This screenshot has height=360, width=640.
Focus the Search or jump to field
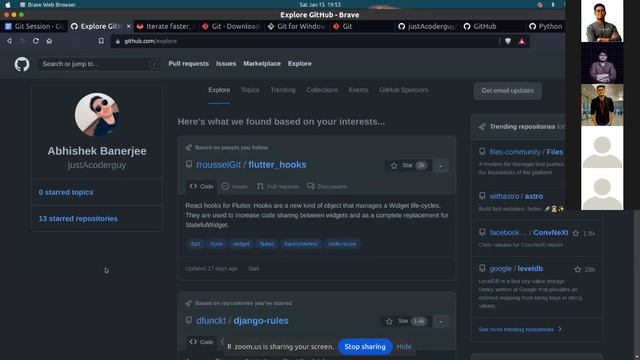pyautogui.click(x=99, y=64)
